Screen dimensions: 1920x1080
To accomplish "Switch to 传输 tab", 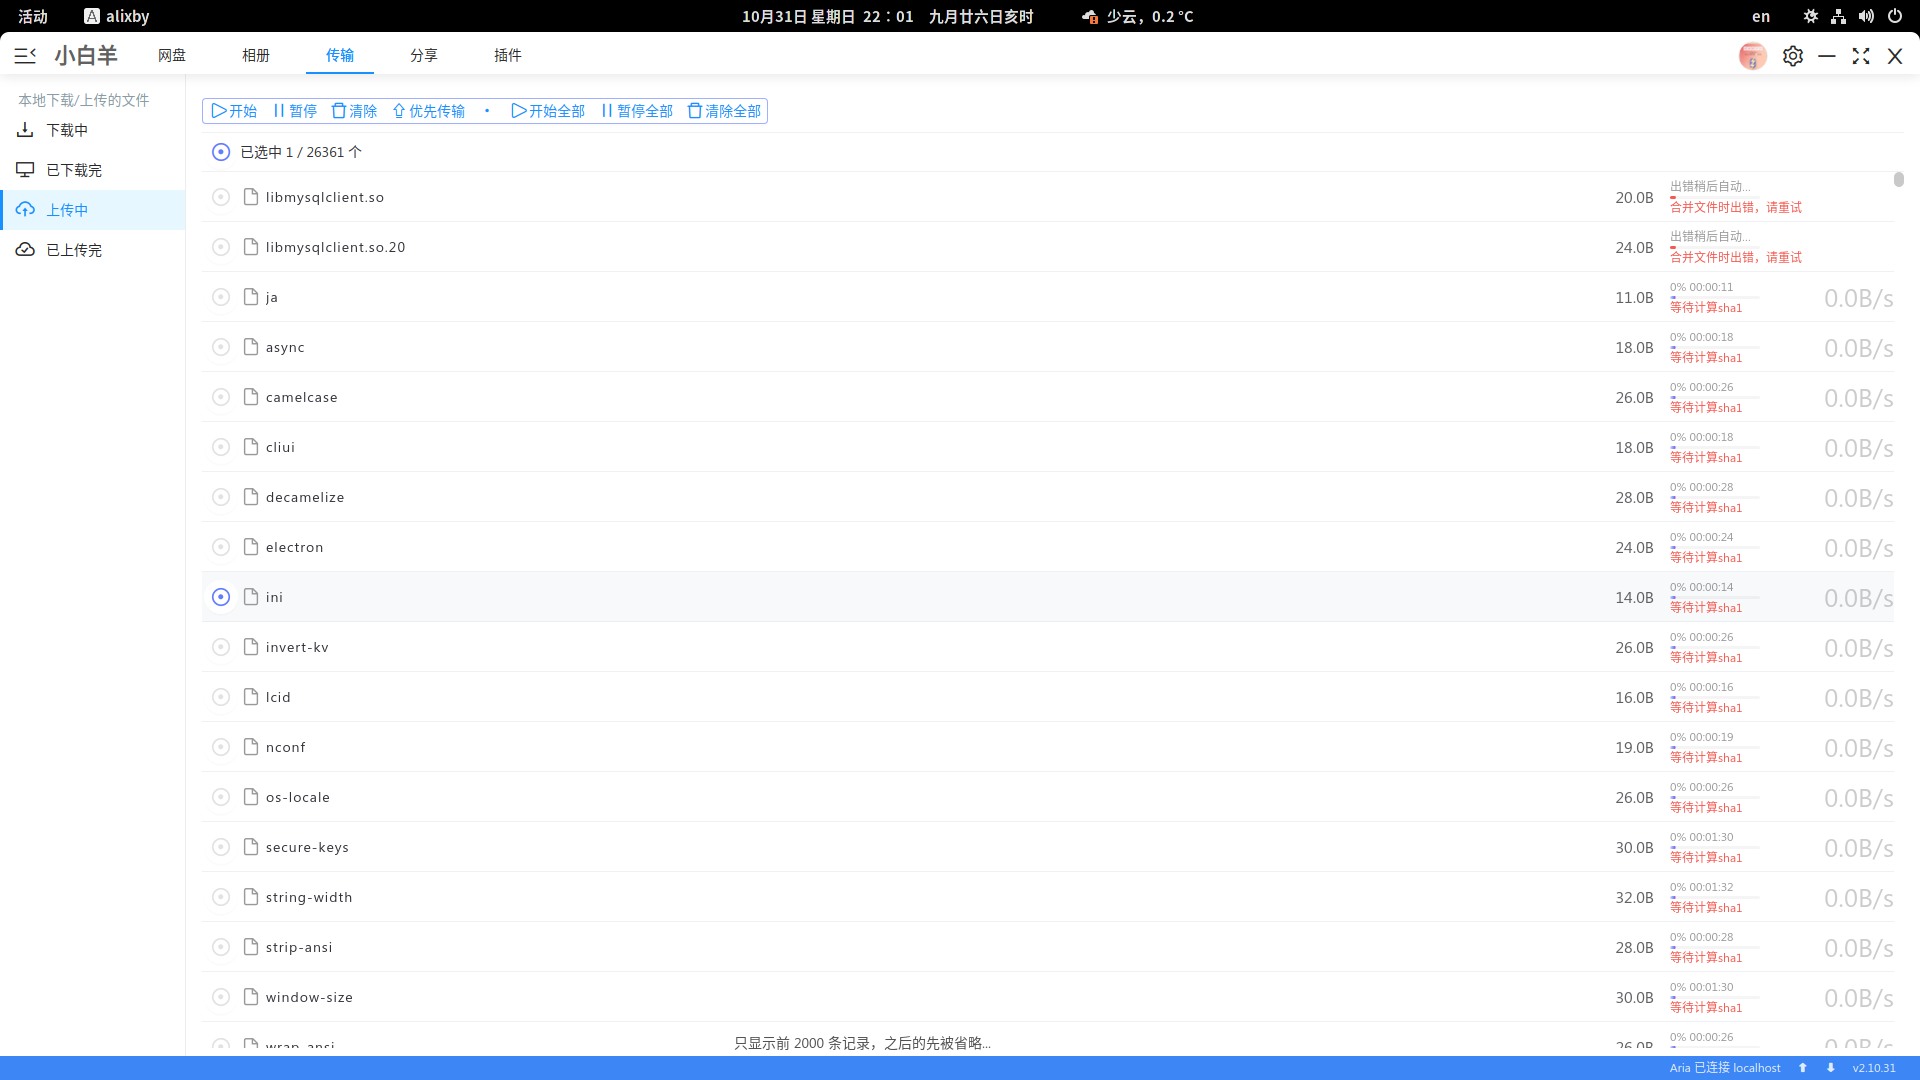I will (x=340, y=55).
